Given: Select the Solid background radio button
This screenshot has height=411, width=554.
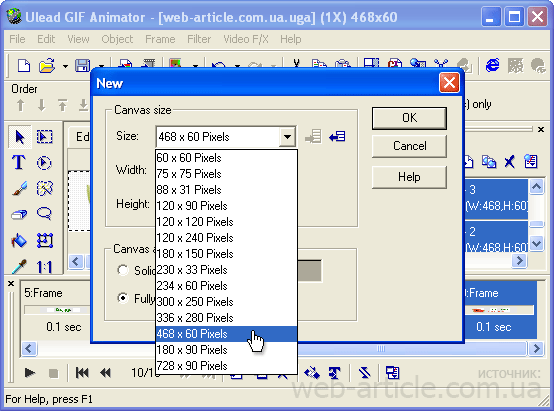Looking at the screenshot, I should tap(123, 270).
